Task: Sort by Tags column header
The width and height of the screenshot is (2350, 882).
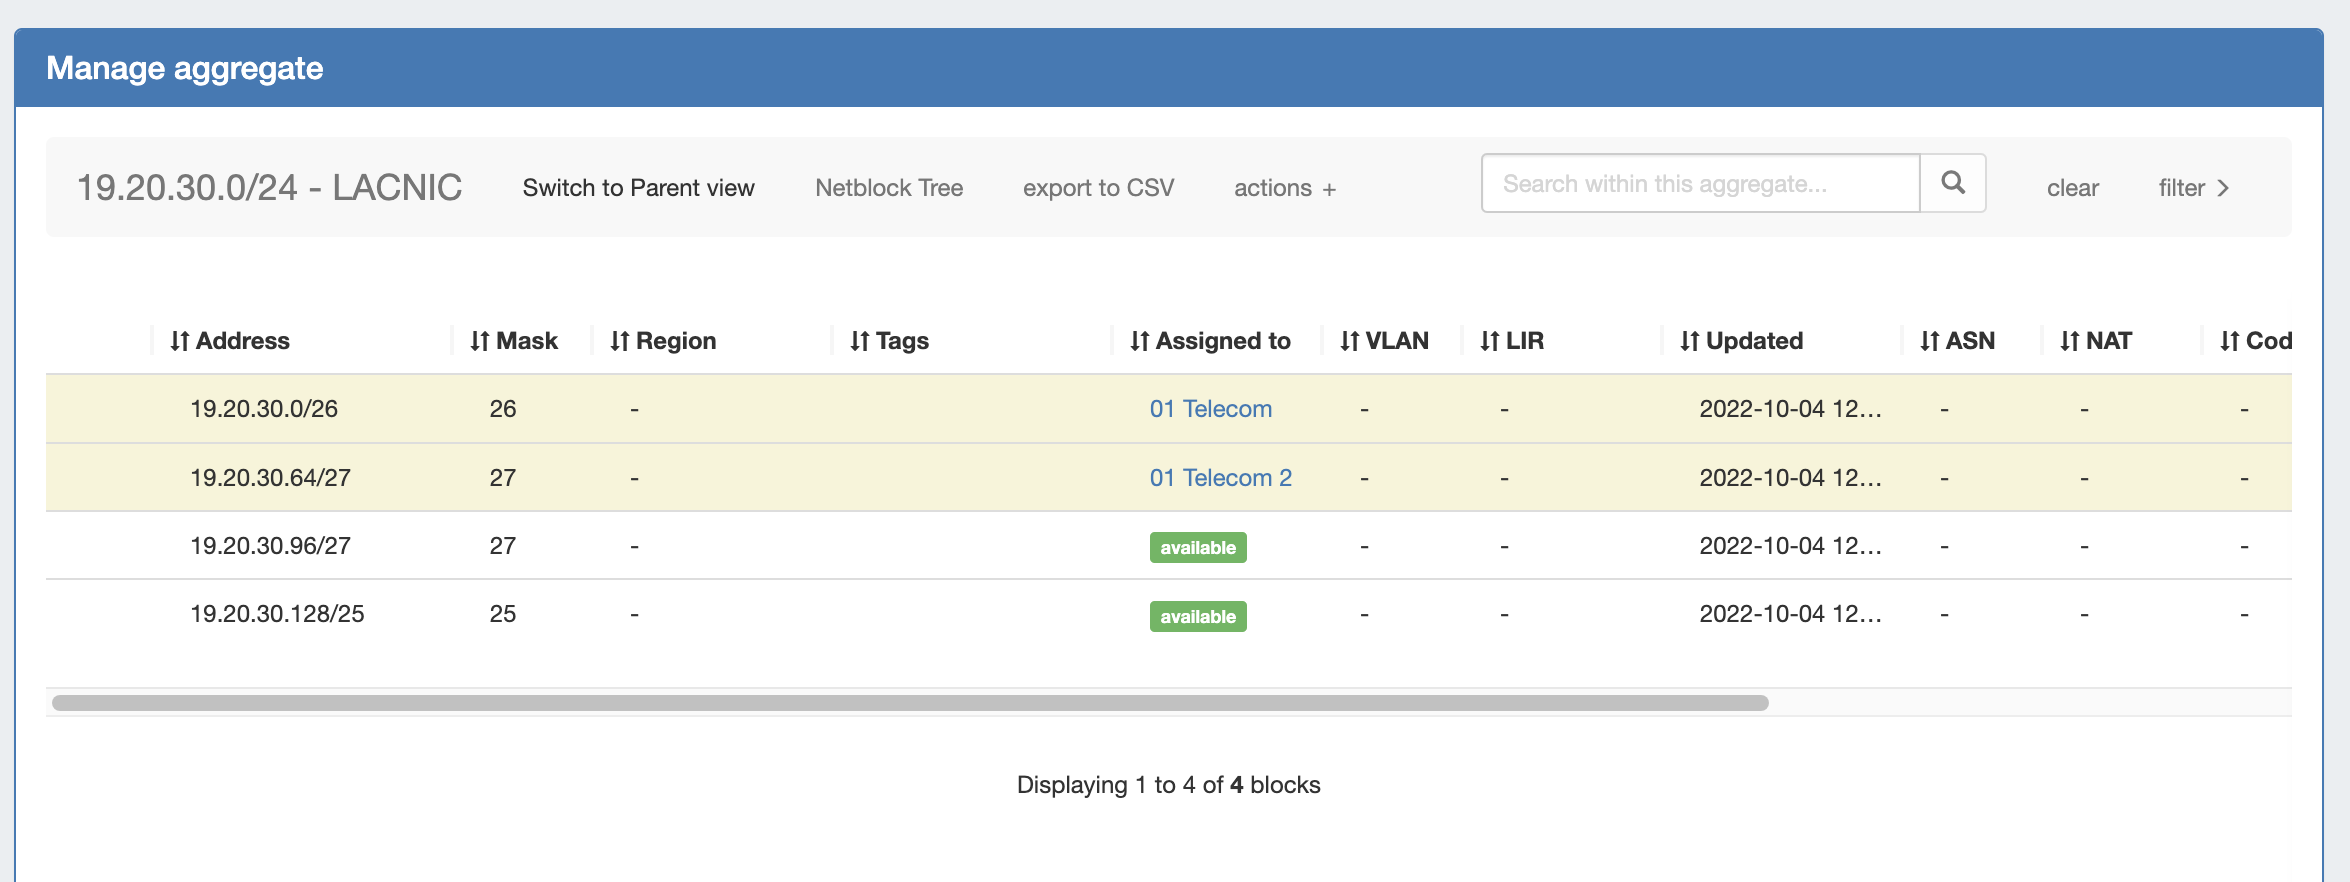Action: [x=889, y=341]
